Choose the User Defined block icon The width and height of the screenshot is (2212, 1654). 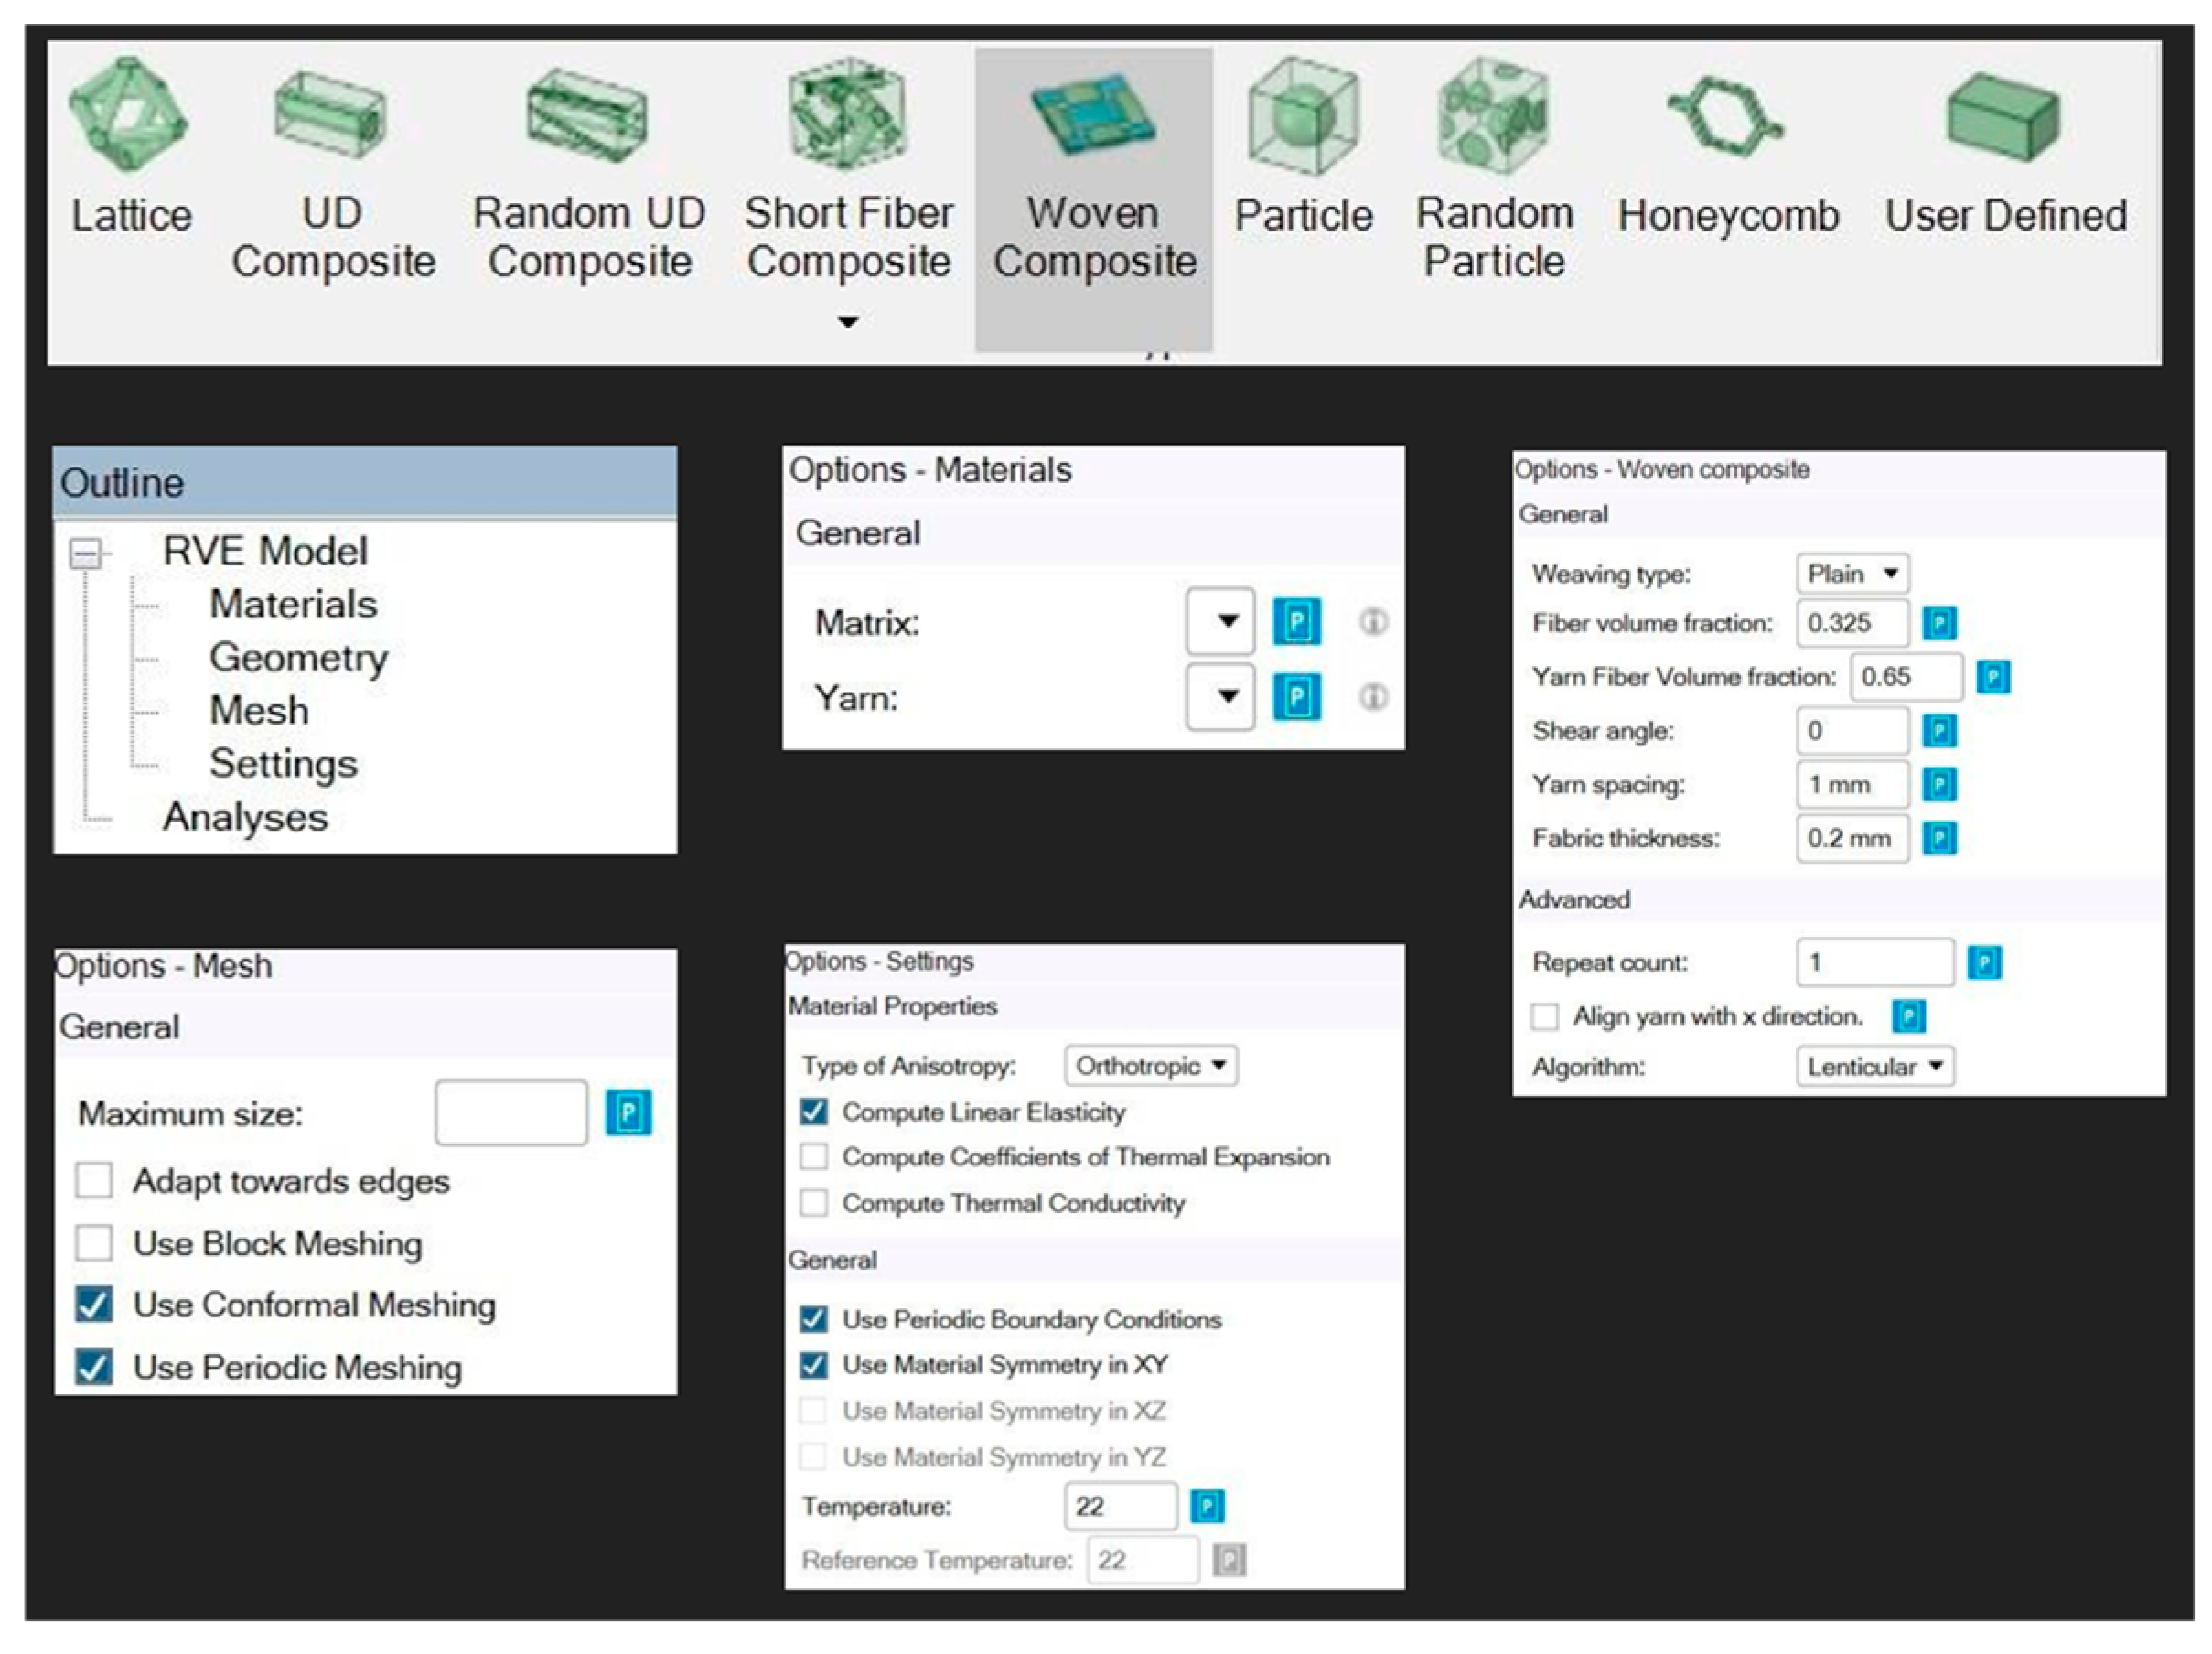2003,118
